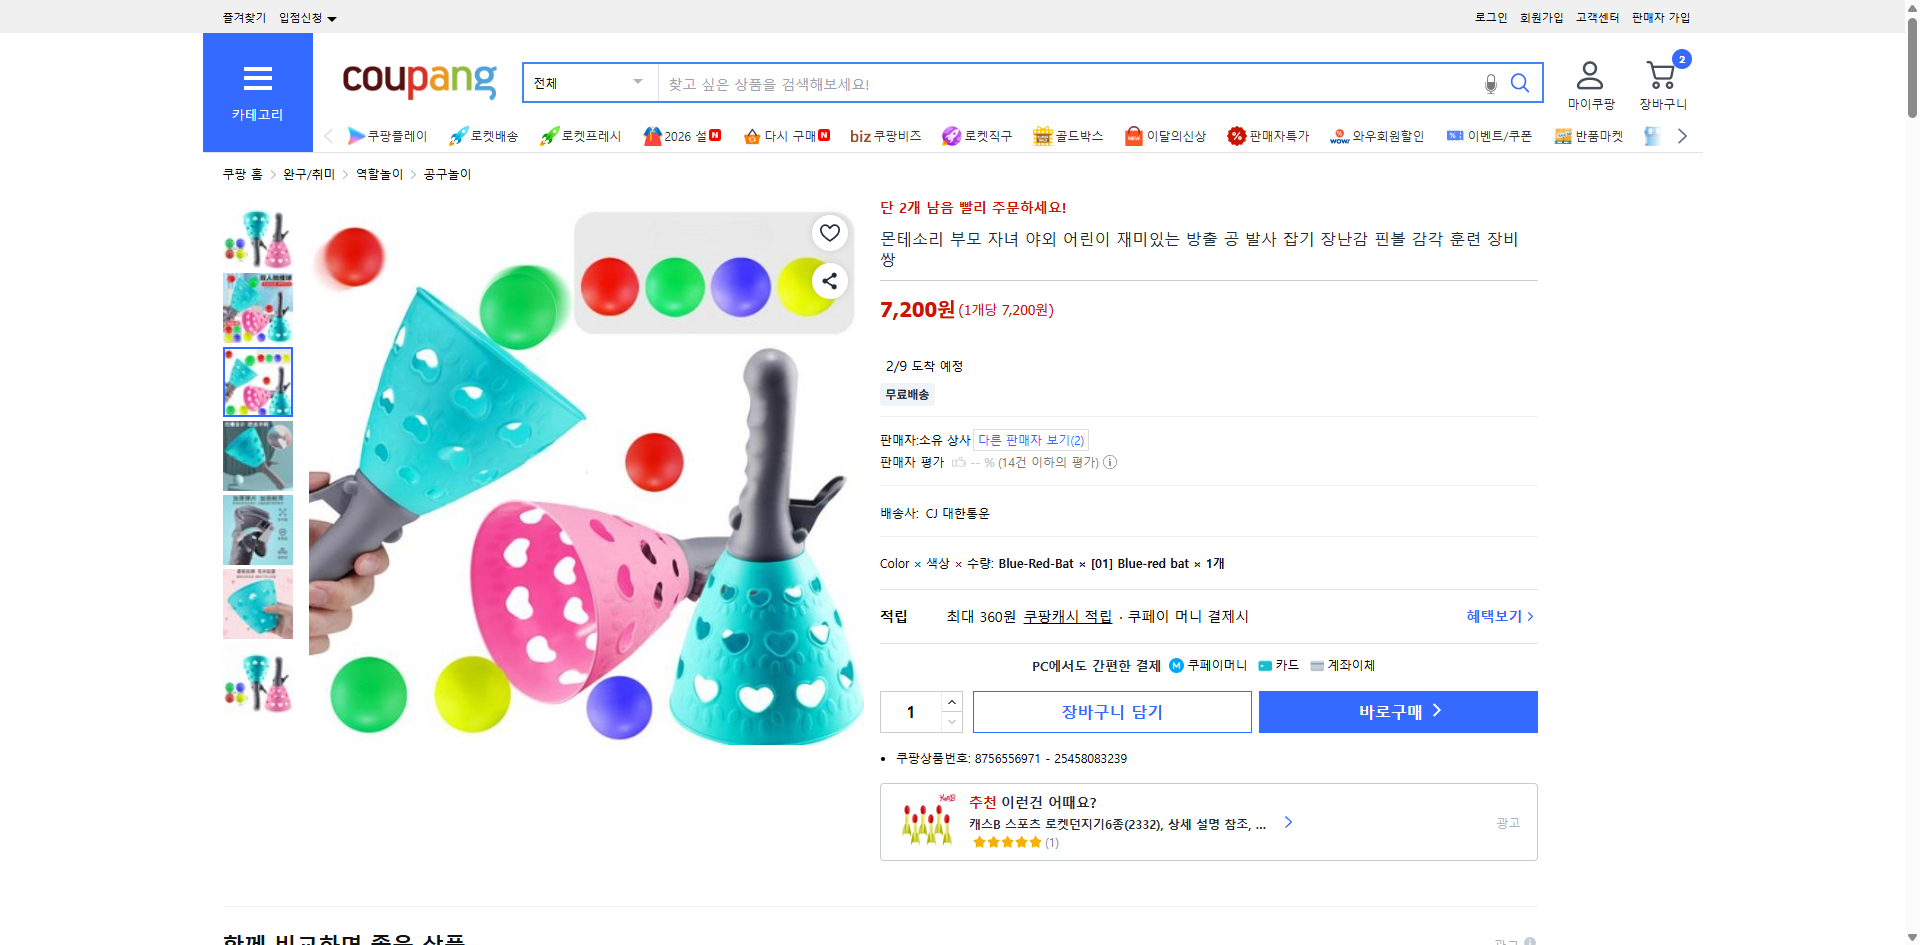Open the 카테고리 hamburger menu
The width and height of the screenshot is (1920, 945).
tap(257, 80)
